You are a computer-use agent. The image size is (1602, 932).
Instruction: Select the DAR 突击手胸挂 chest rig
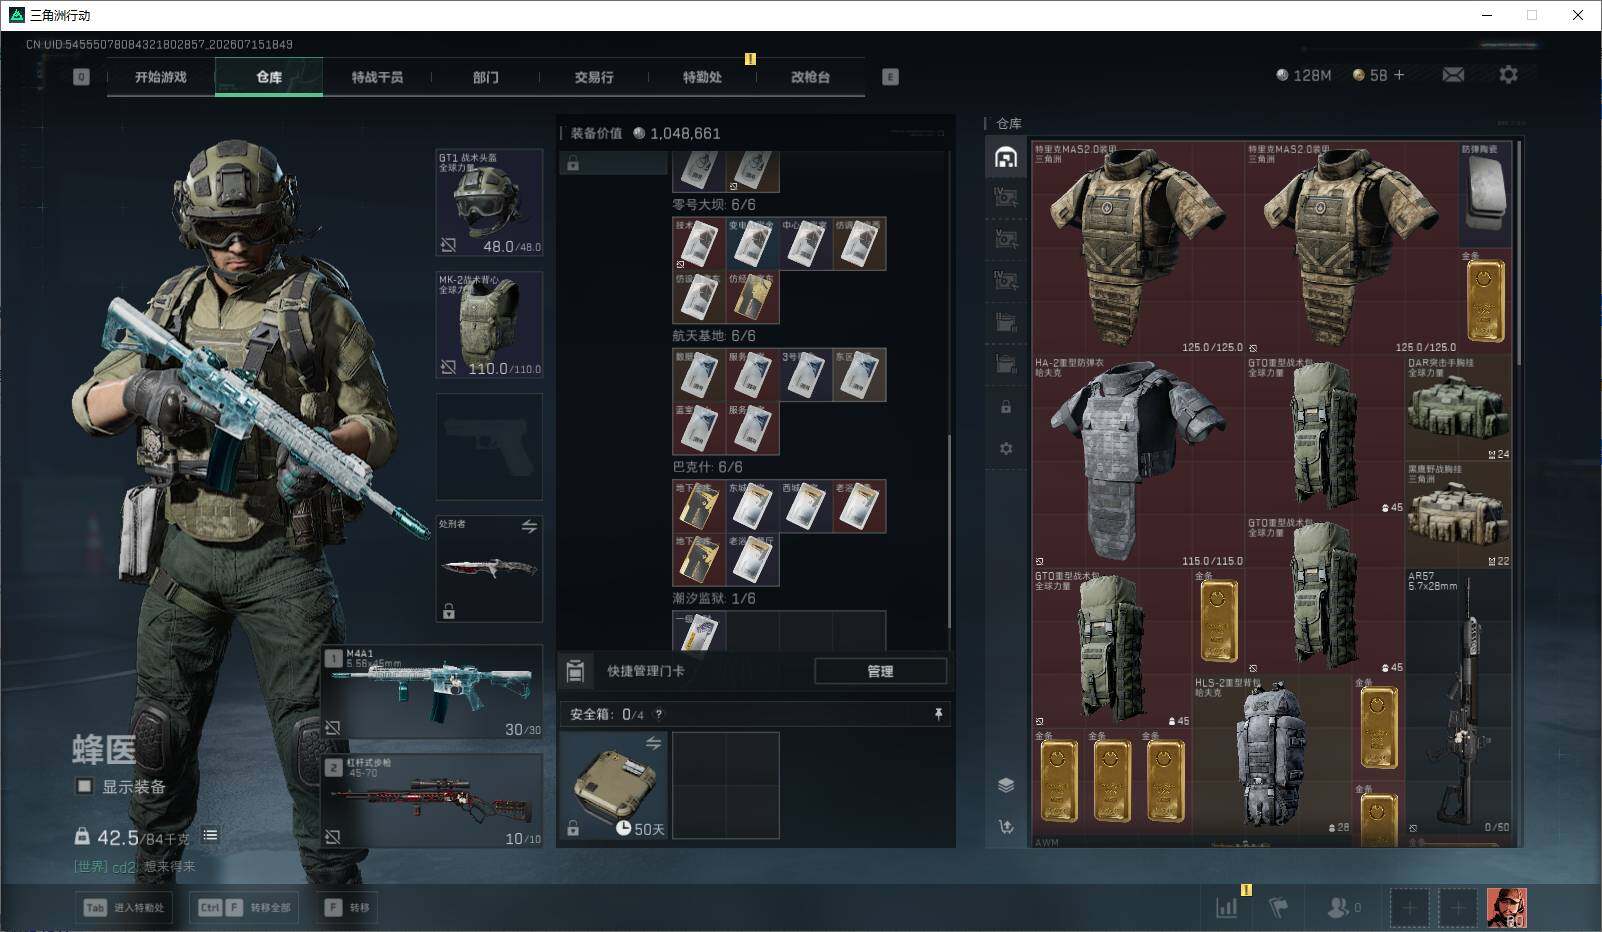[x=1459, y=408]
